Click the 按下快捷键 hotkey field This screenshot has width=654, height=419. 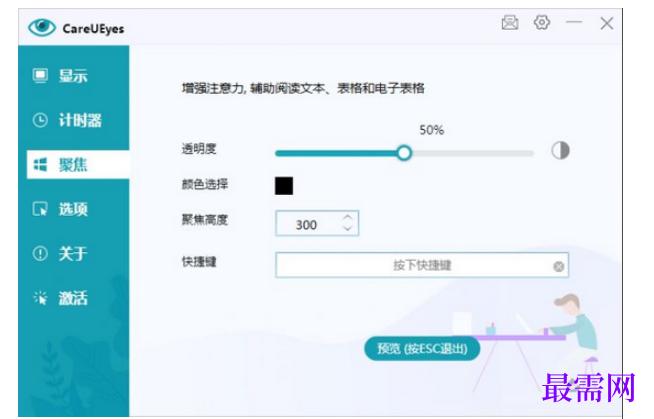[x=422, y=265]
